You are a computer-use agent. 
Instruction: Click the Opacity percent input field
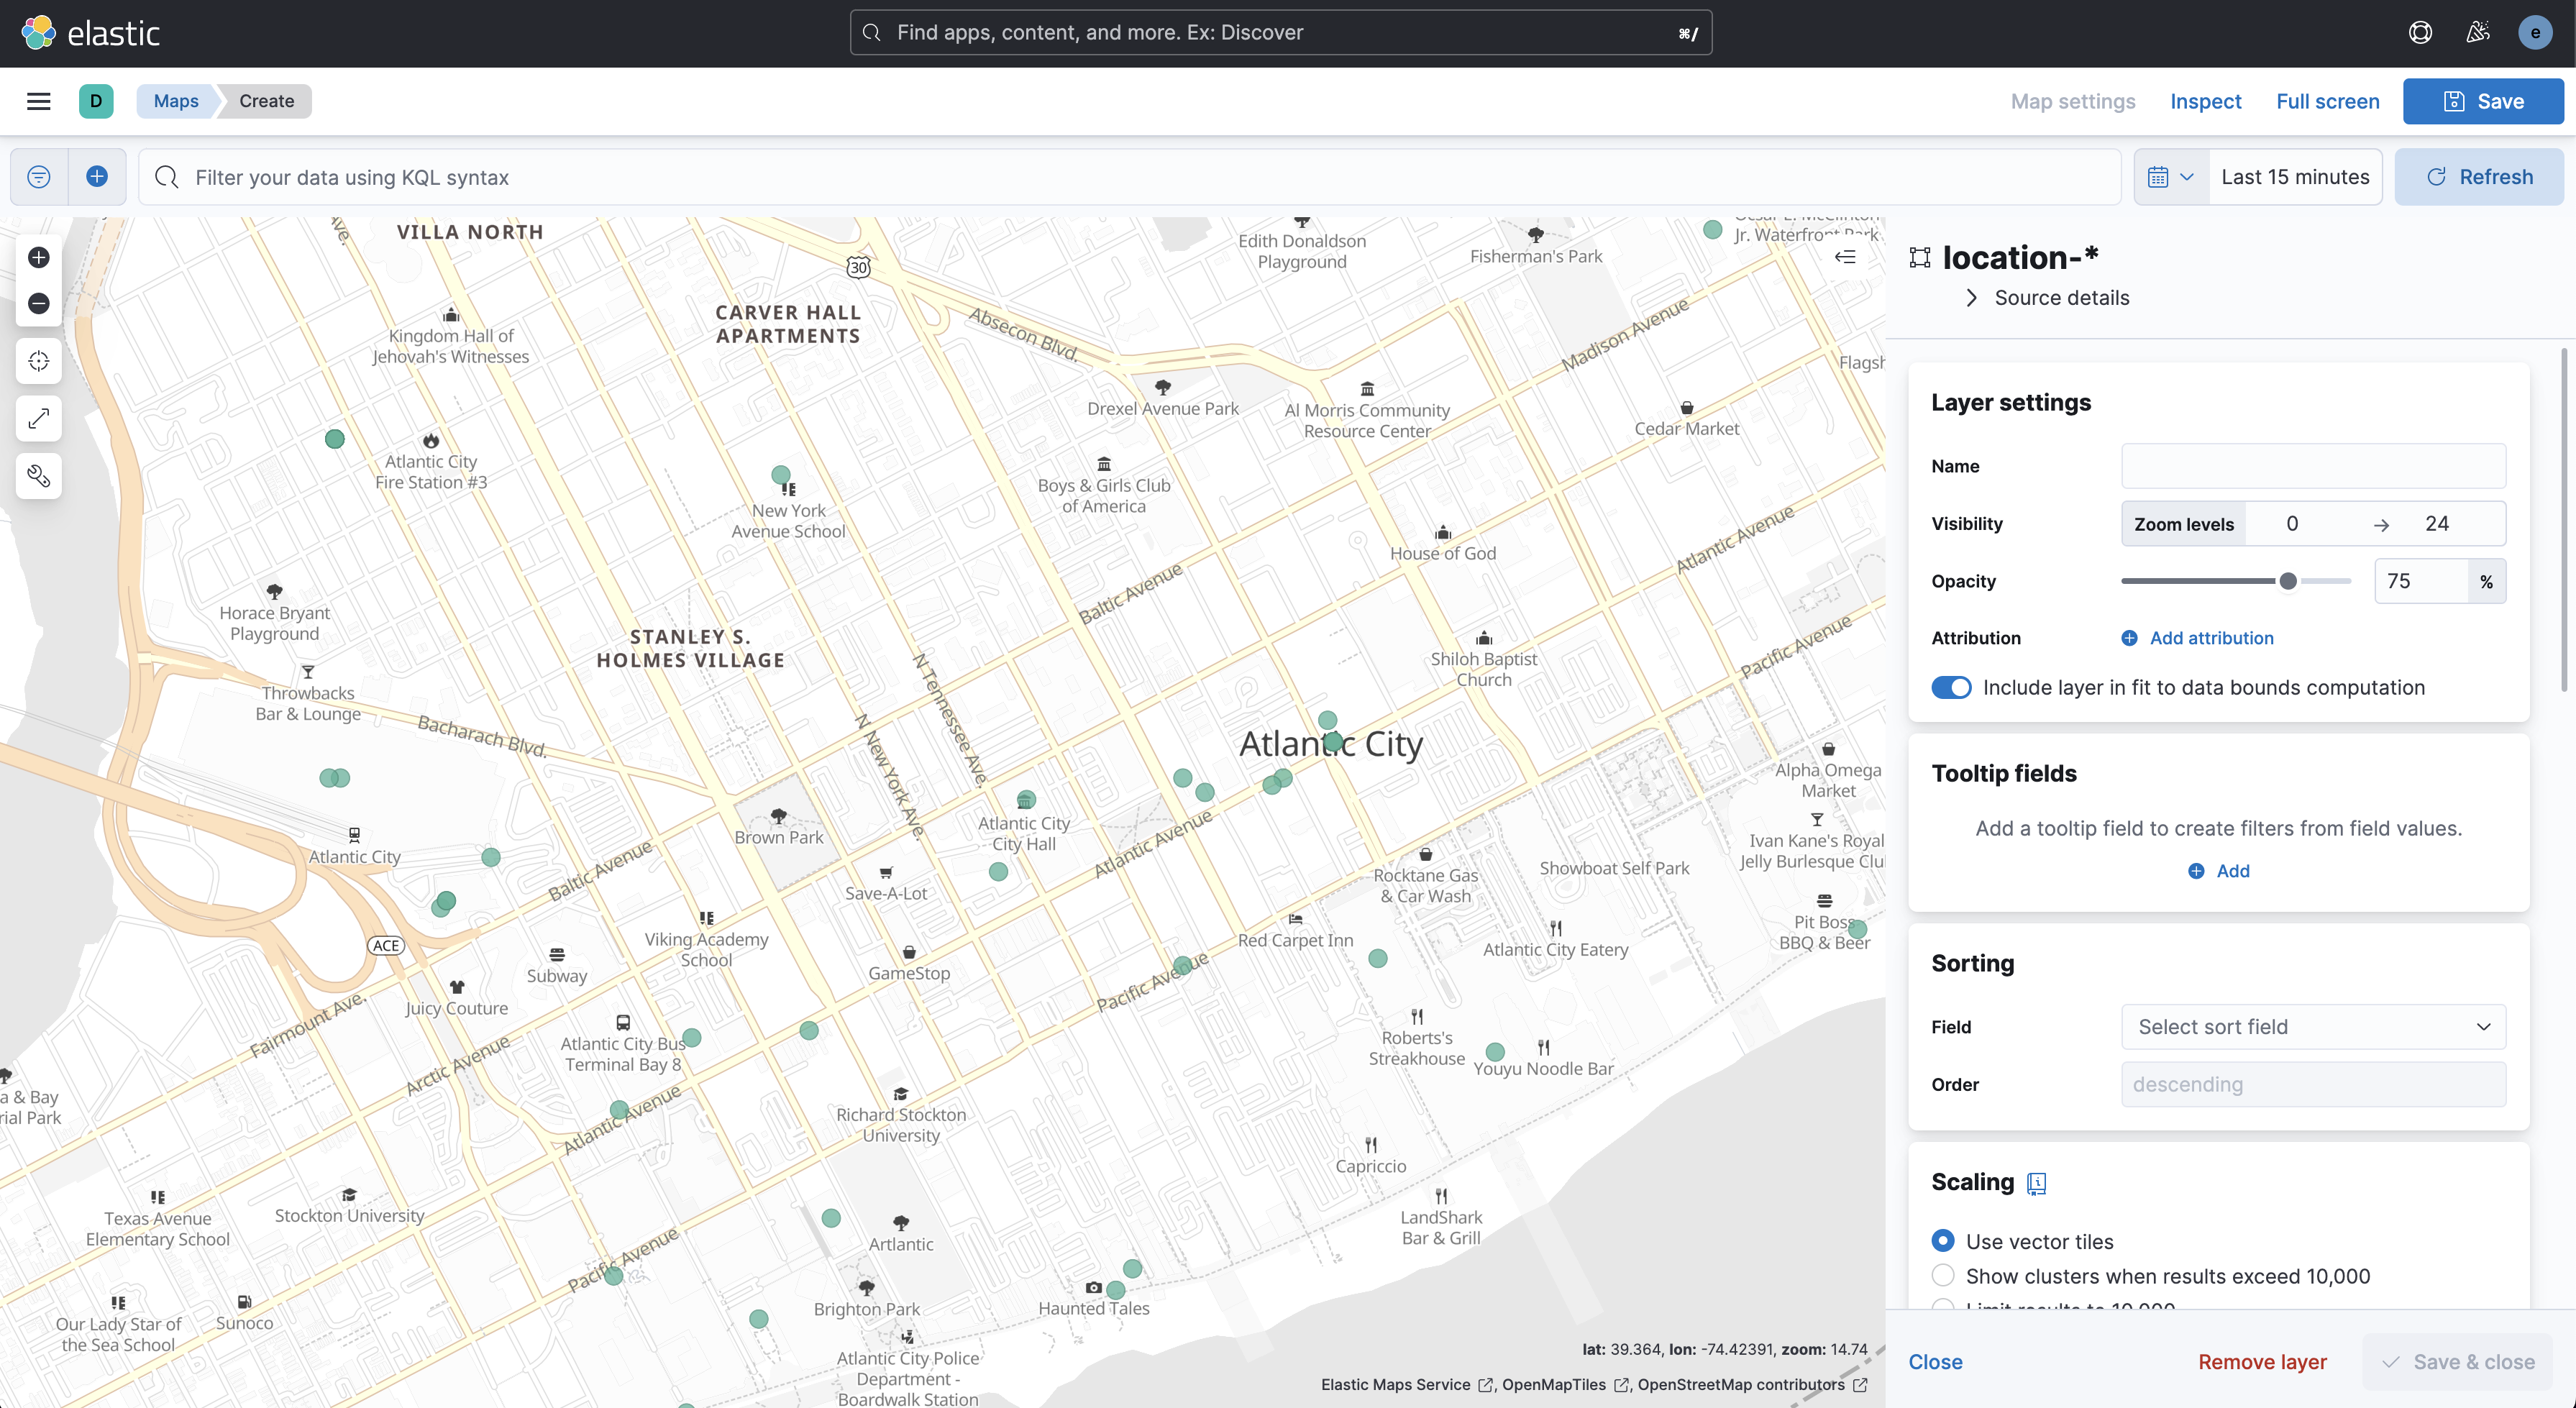pyautogui.click(x=2421, y=581)
